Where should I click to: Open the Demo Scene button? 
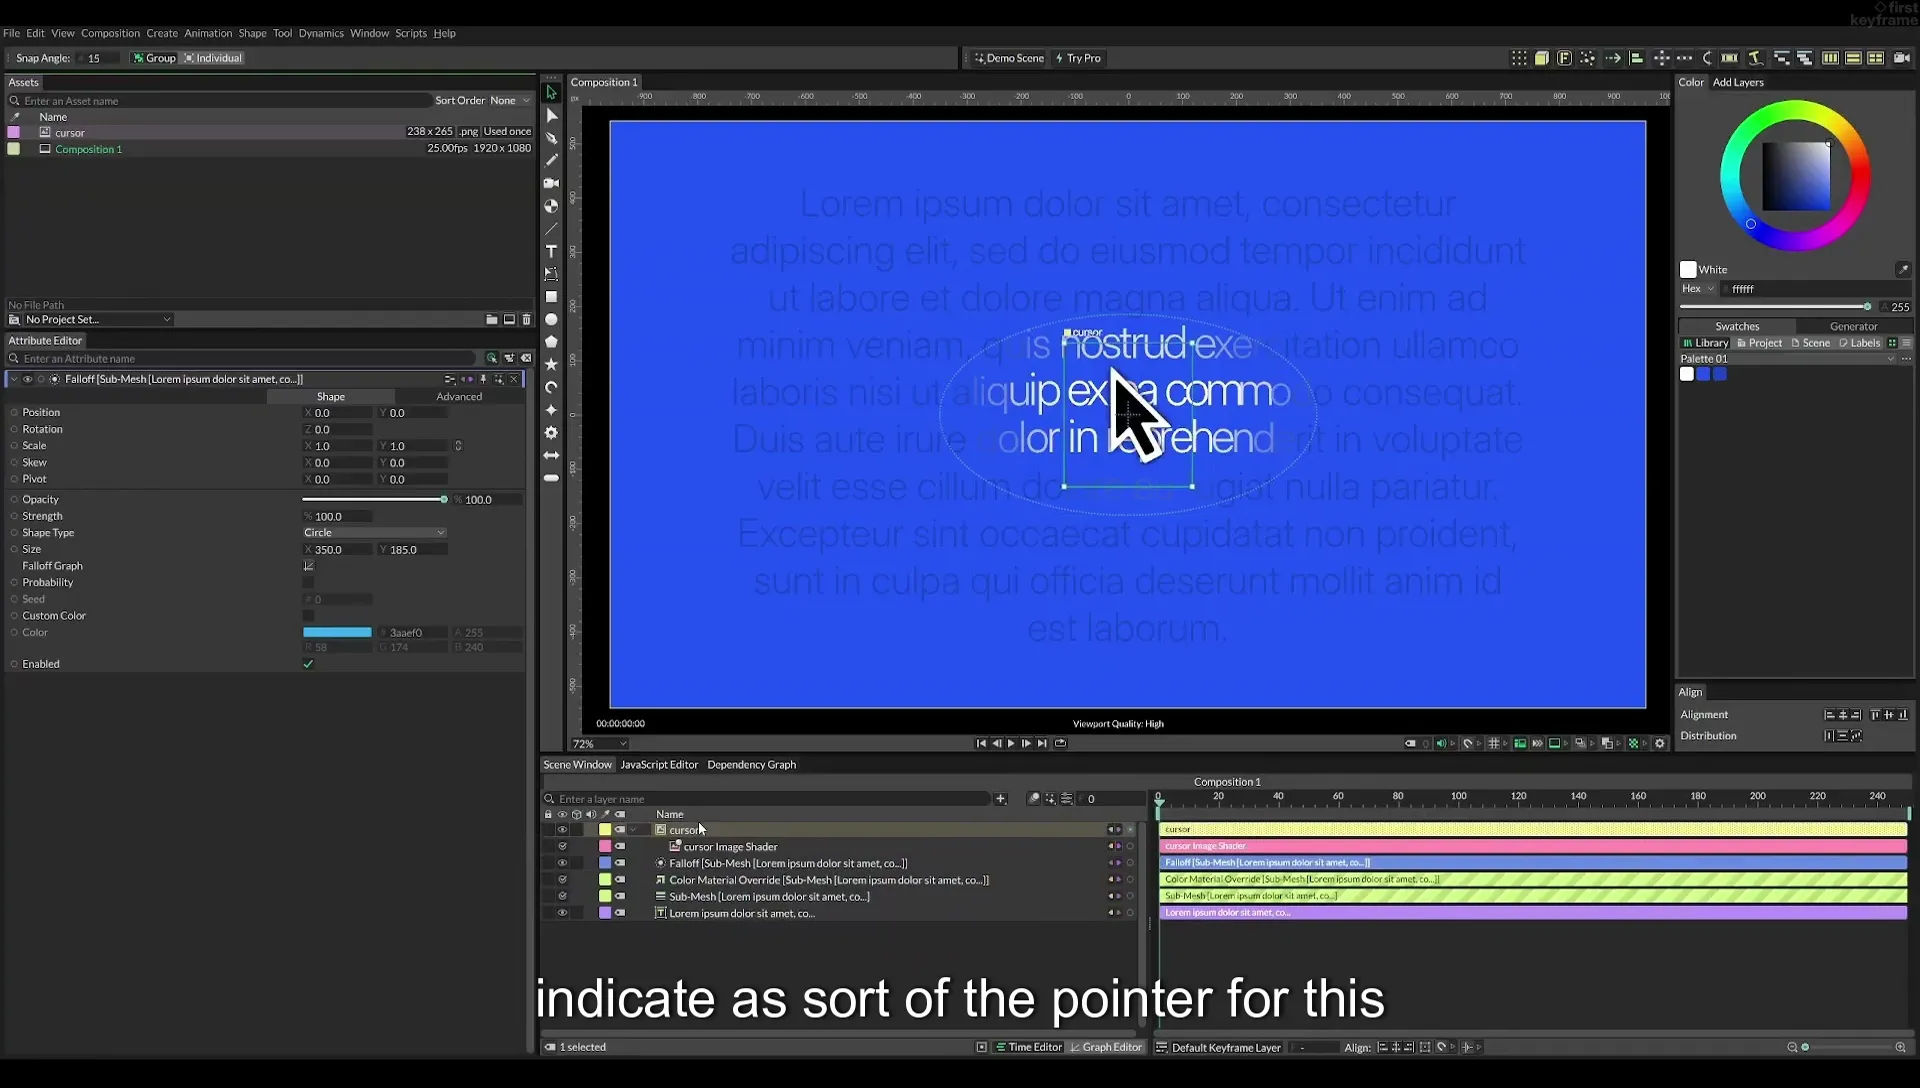tap(1009, 58)
